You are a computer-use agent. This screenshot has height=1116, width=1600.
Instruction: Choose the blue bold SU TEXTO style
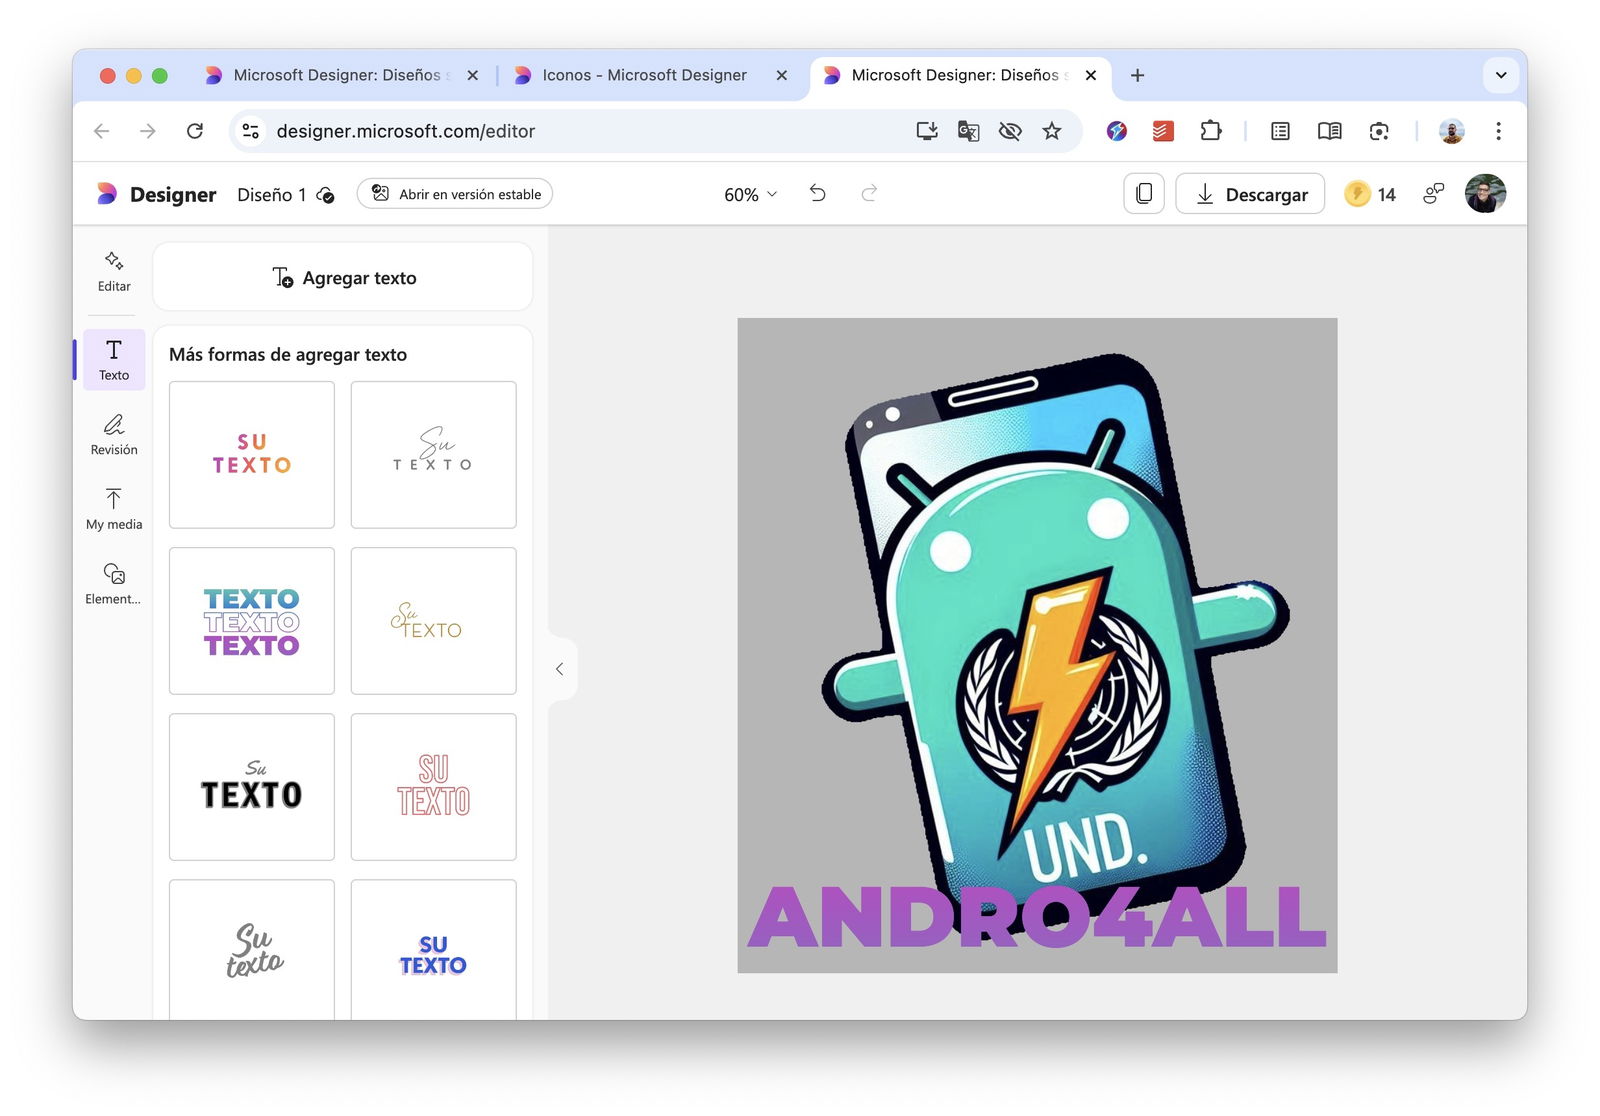433,950
